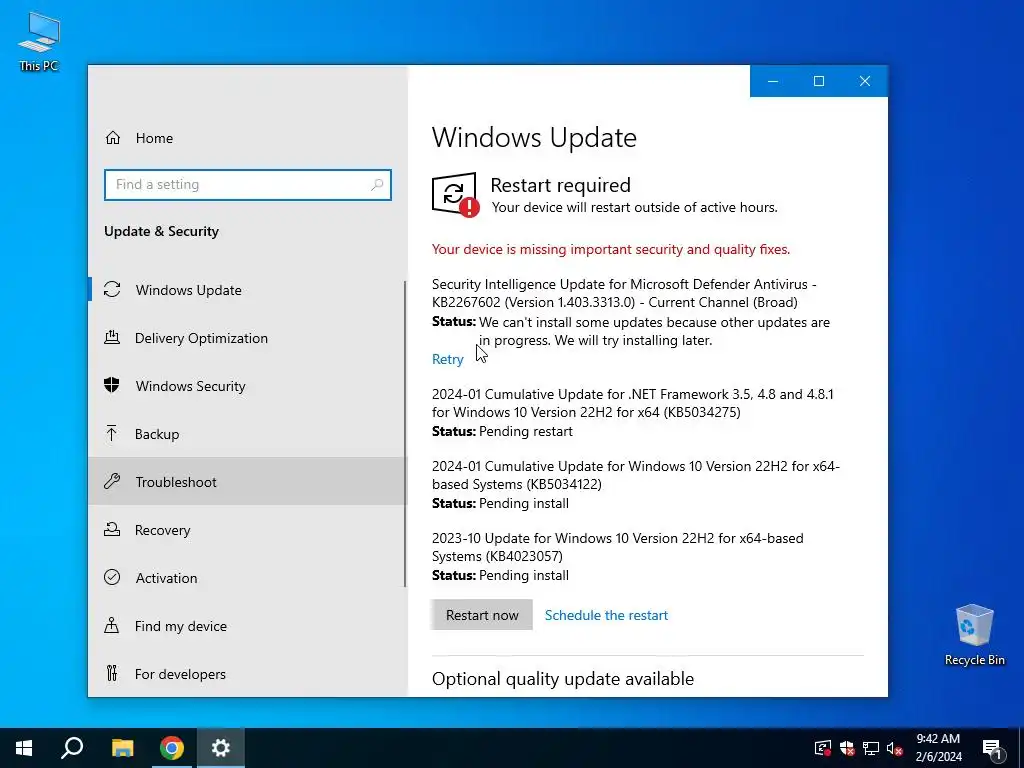Image resolution: width=1024 pixels, height=768 pixels.
Task: Click the Windows Update tray icon with red dot
Action: [823, 748]
